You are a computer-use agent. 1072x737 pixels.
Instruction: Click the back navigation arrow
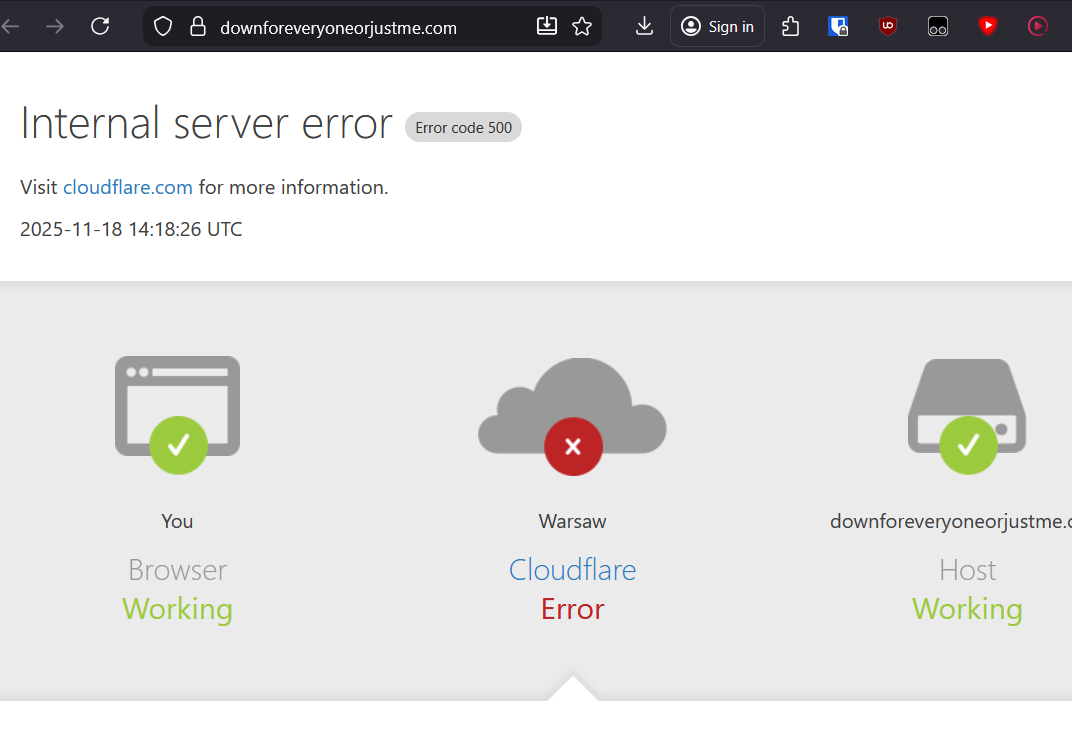[11, 26]
